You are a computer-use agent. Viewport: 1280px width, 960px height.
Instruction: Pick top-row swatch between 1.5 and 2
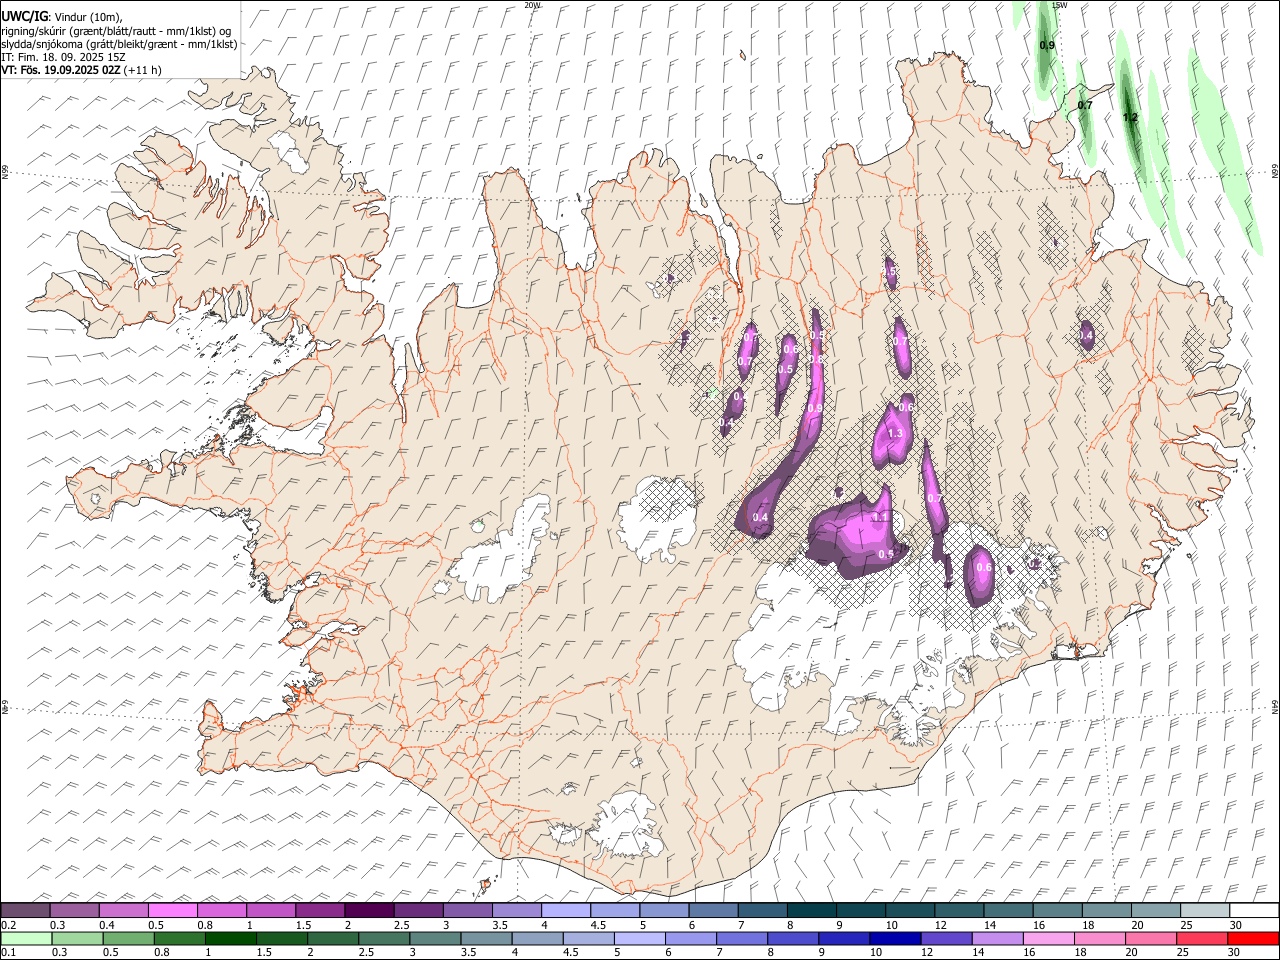319,910
